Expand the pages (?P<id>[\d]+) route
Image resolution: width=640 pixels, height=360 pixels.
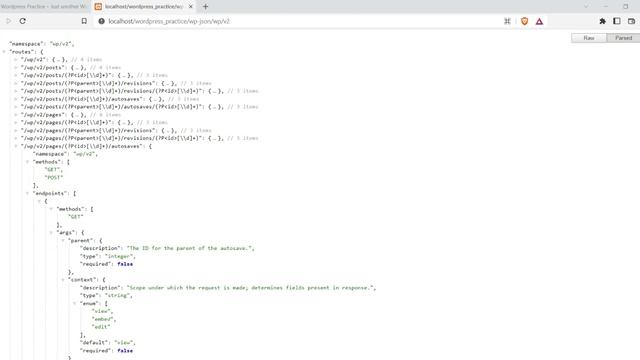16,122
